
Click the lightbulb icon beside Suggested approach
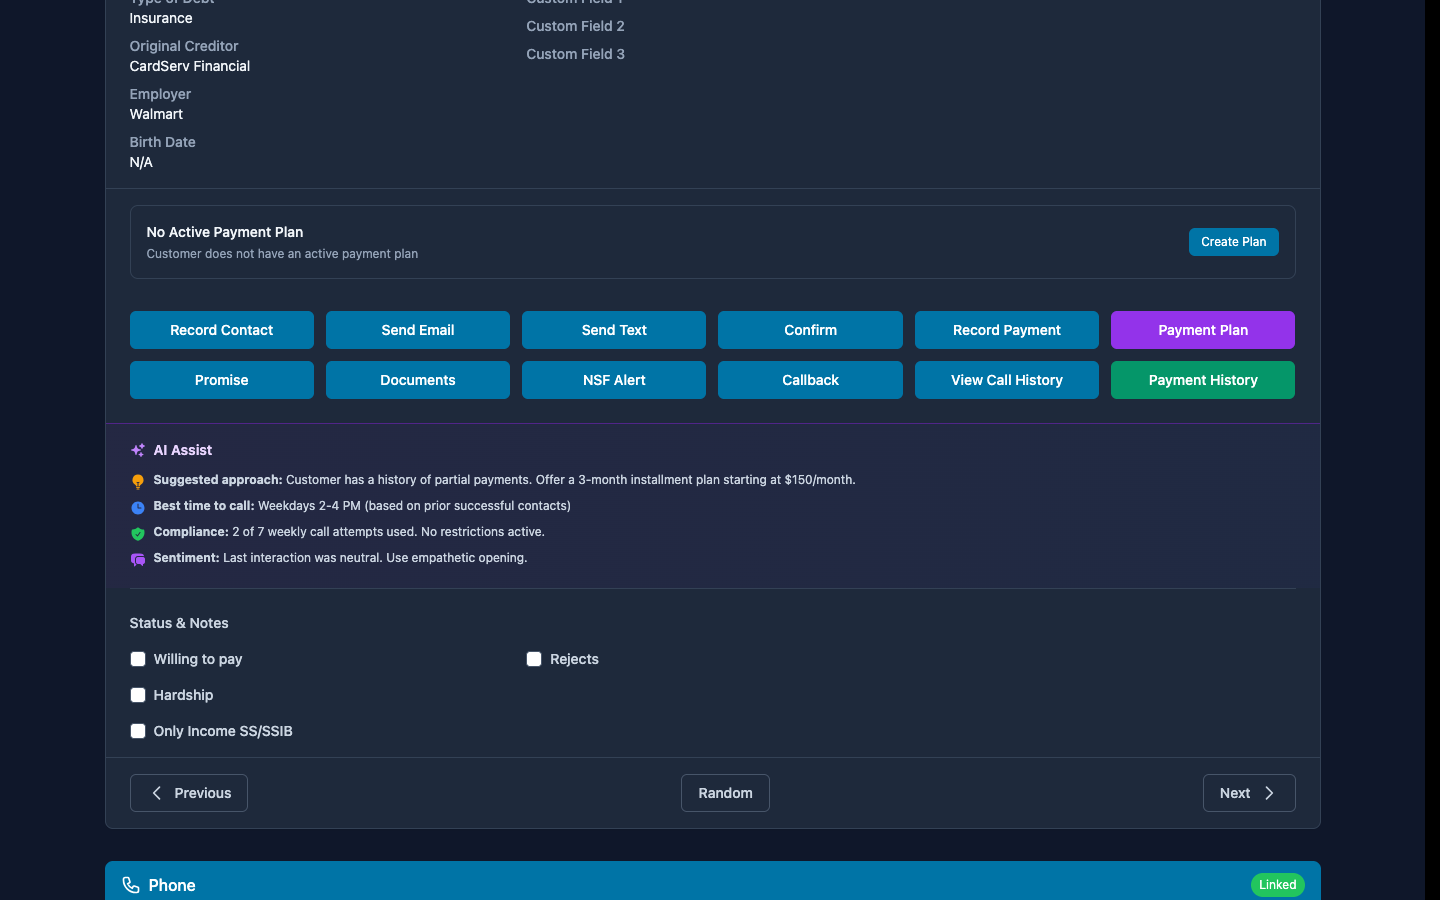pos(138,481)
